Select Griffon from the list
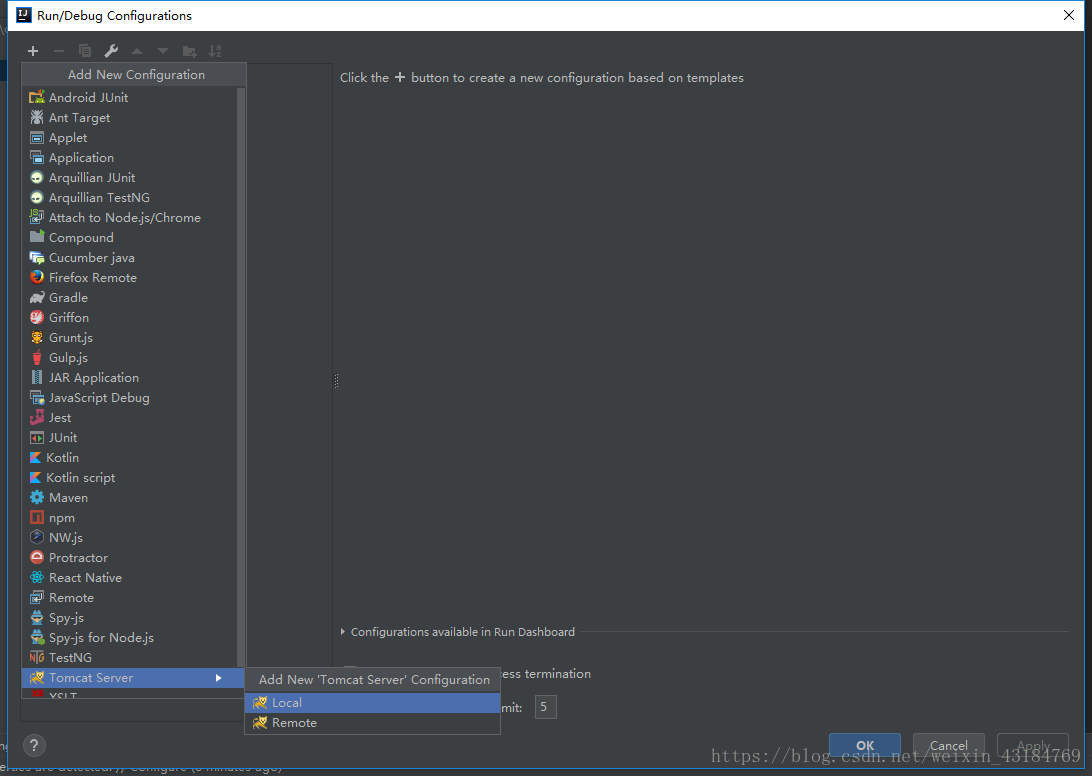 tap(130, 318)
